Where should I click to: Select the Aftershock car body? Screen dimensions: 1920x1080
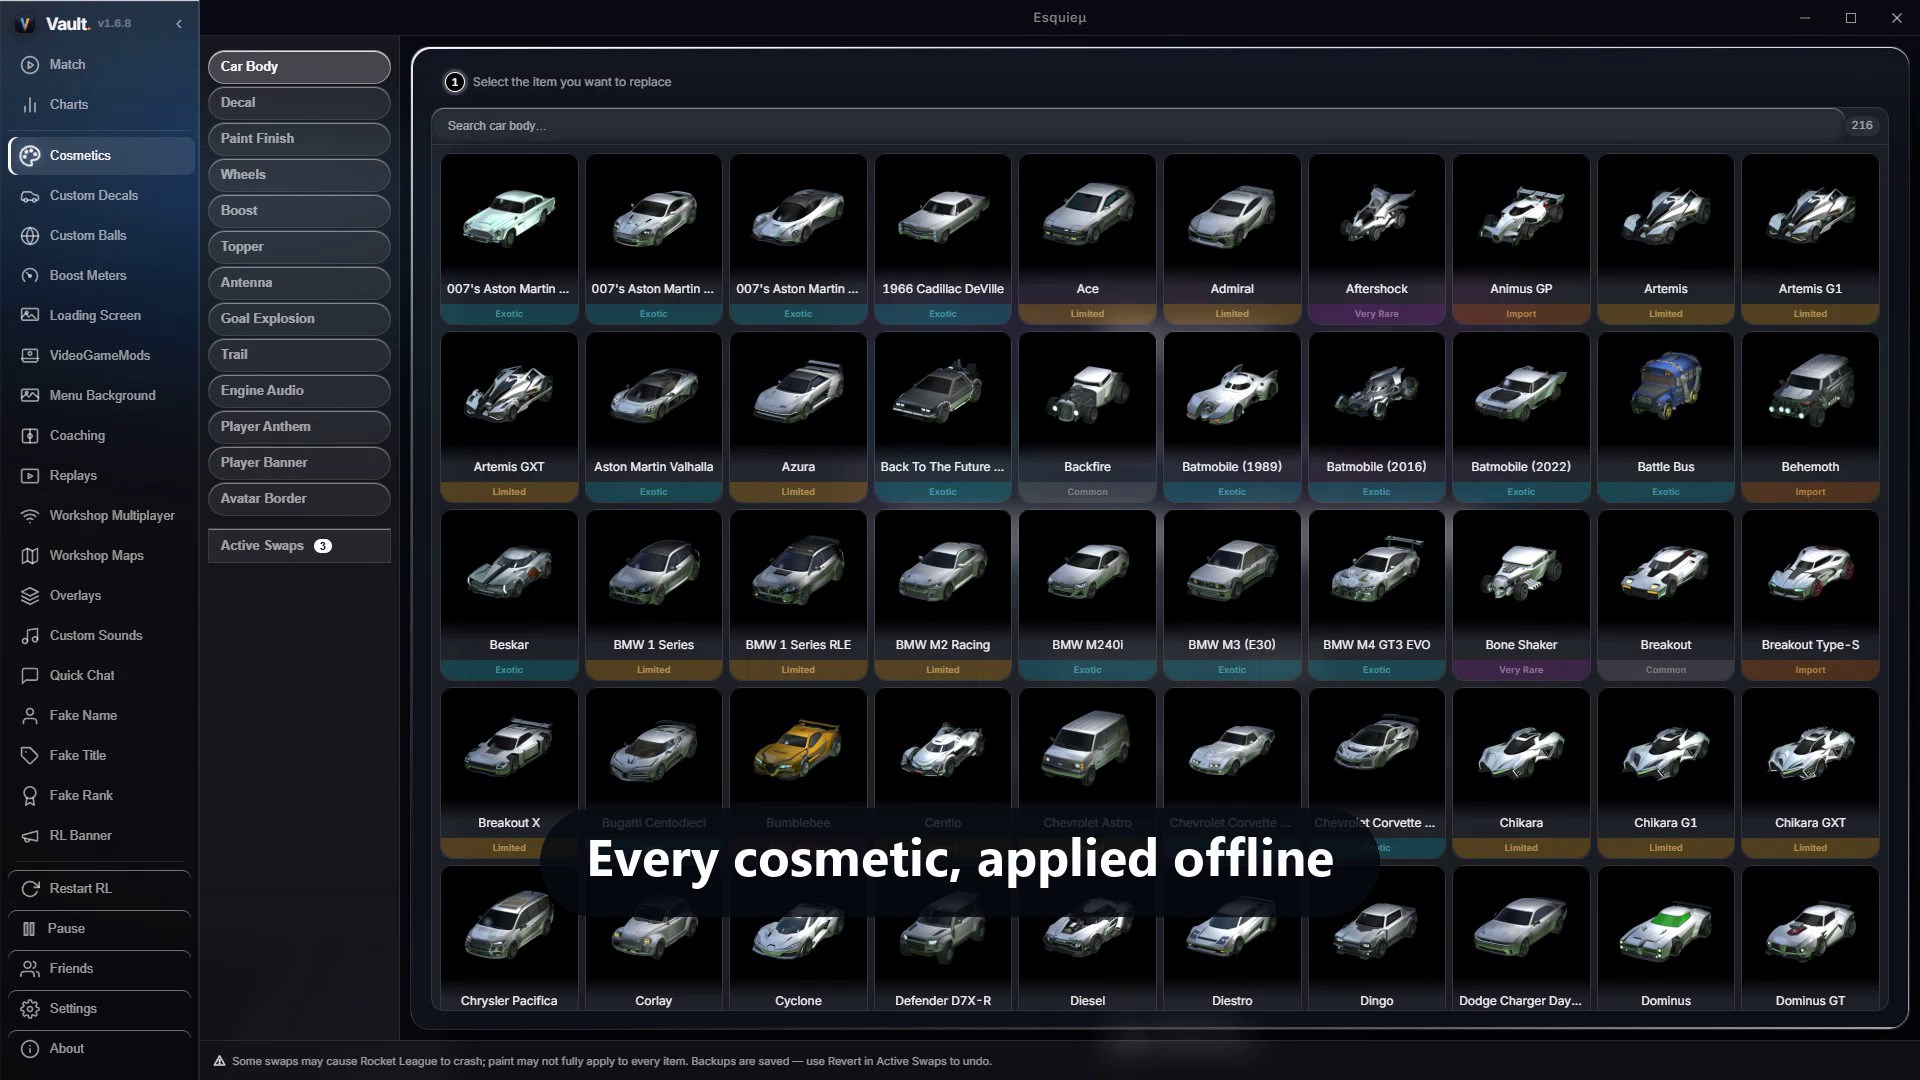1376,239
